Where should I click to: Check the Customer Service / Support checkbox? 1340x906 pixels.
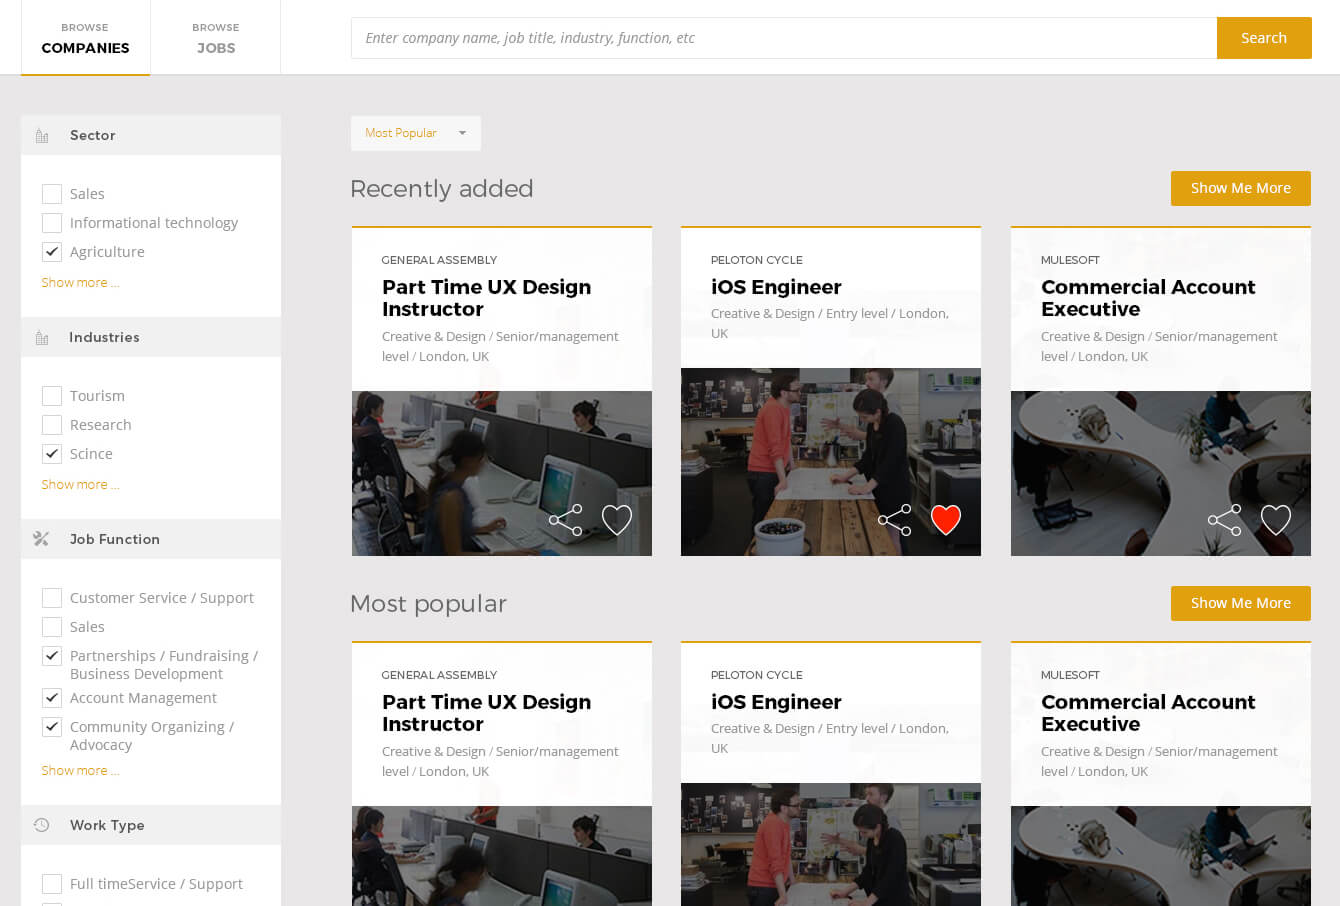click(52, 598)
